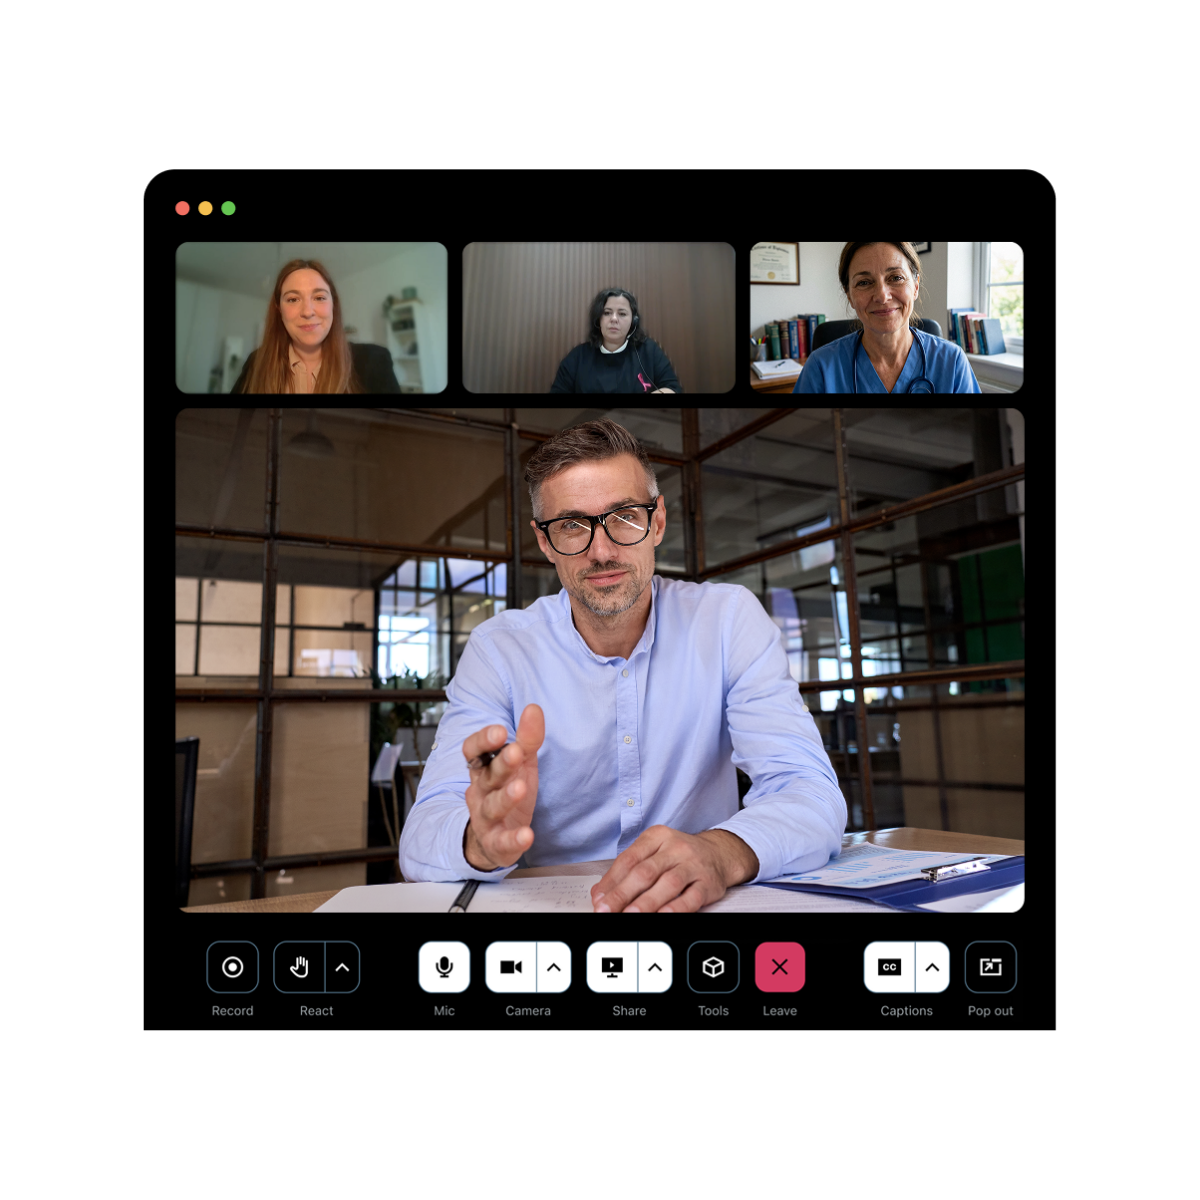Select the long red-haired woman's video tile
1200x1200 pixels.
click(x=311, y=318)
